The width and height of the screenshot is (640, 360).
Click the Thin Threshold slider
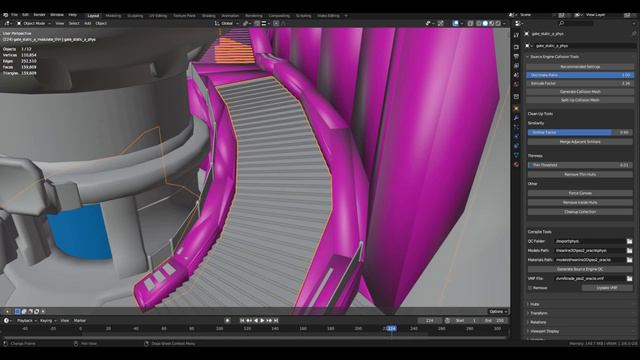click(x=580, y=165)
